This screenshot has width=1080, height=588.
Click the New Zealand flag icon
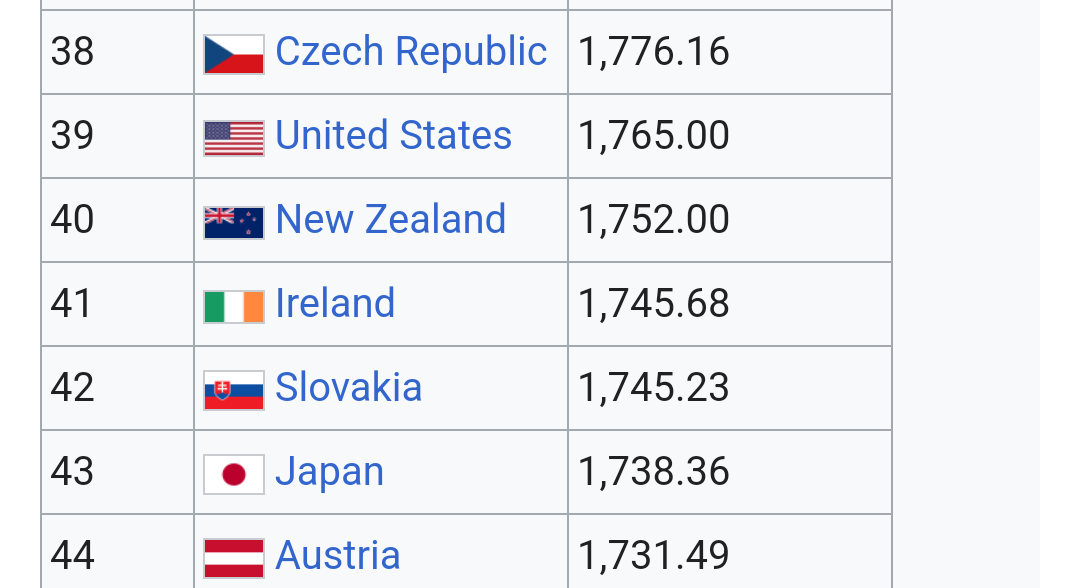point(234,222)
